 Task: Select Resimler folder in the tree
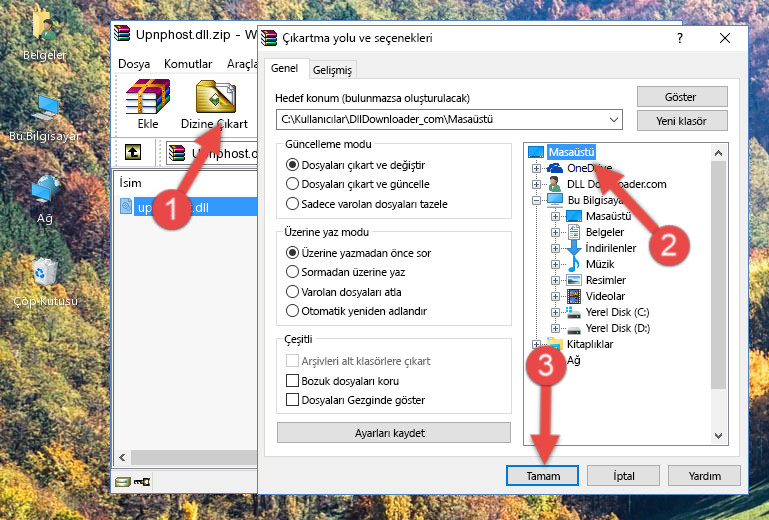606,280
